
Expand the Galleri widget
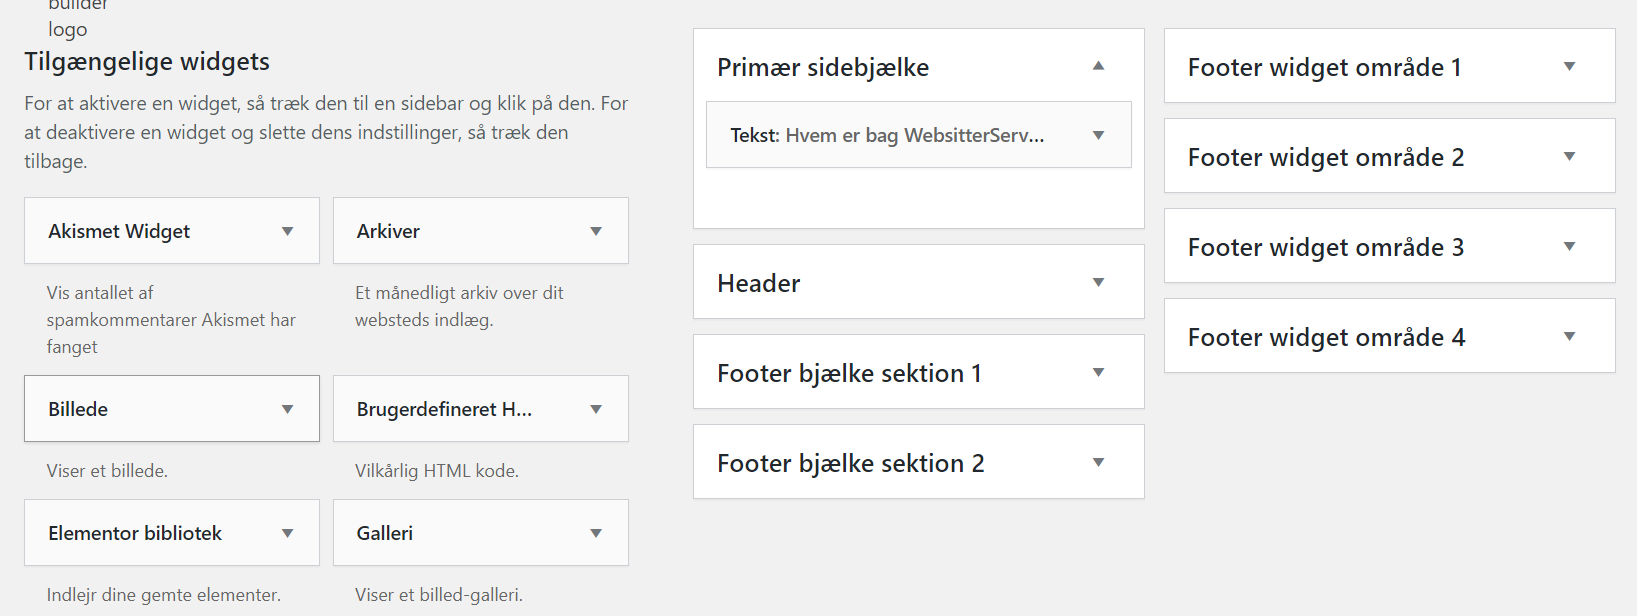coord(597,532)
